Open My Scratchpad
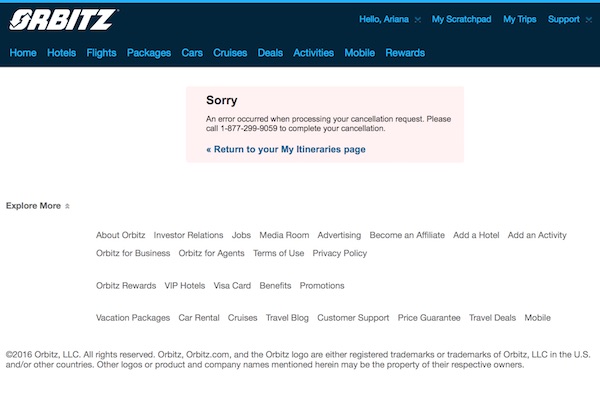Image resolution: width=600 pixels, height=400 pixels. (461, 19)
